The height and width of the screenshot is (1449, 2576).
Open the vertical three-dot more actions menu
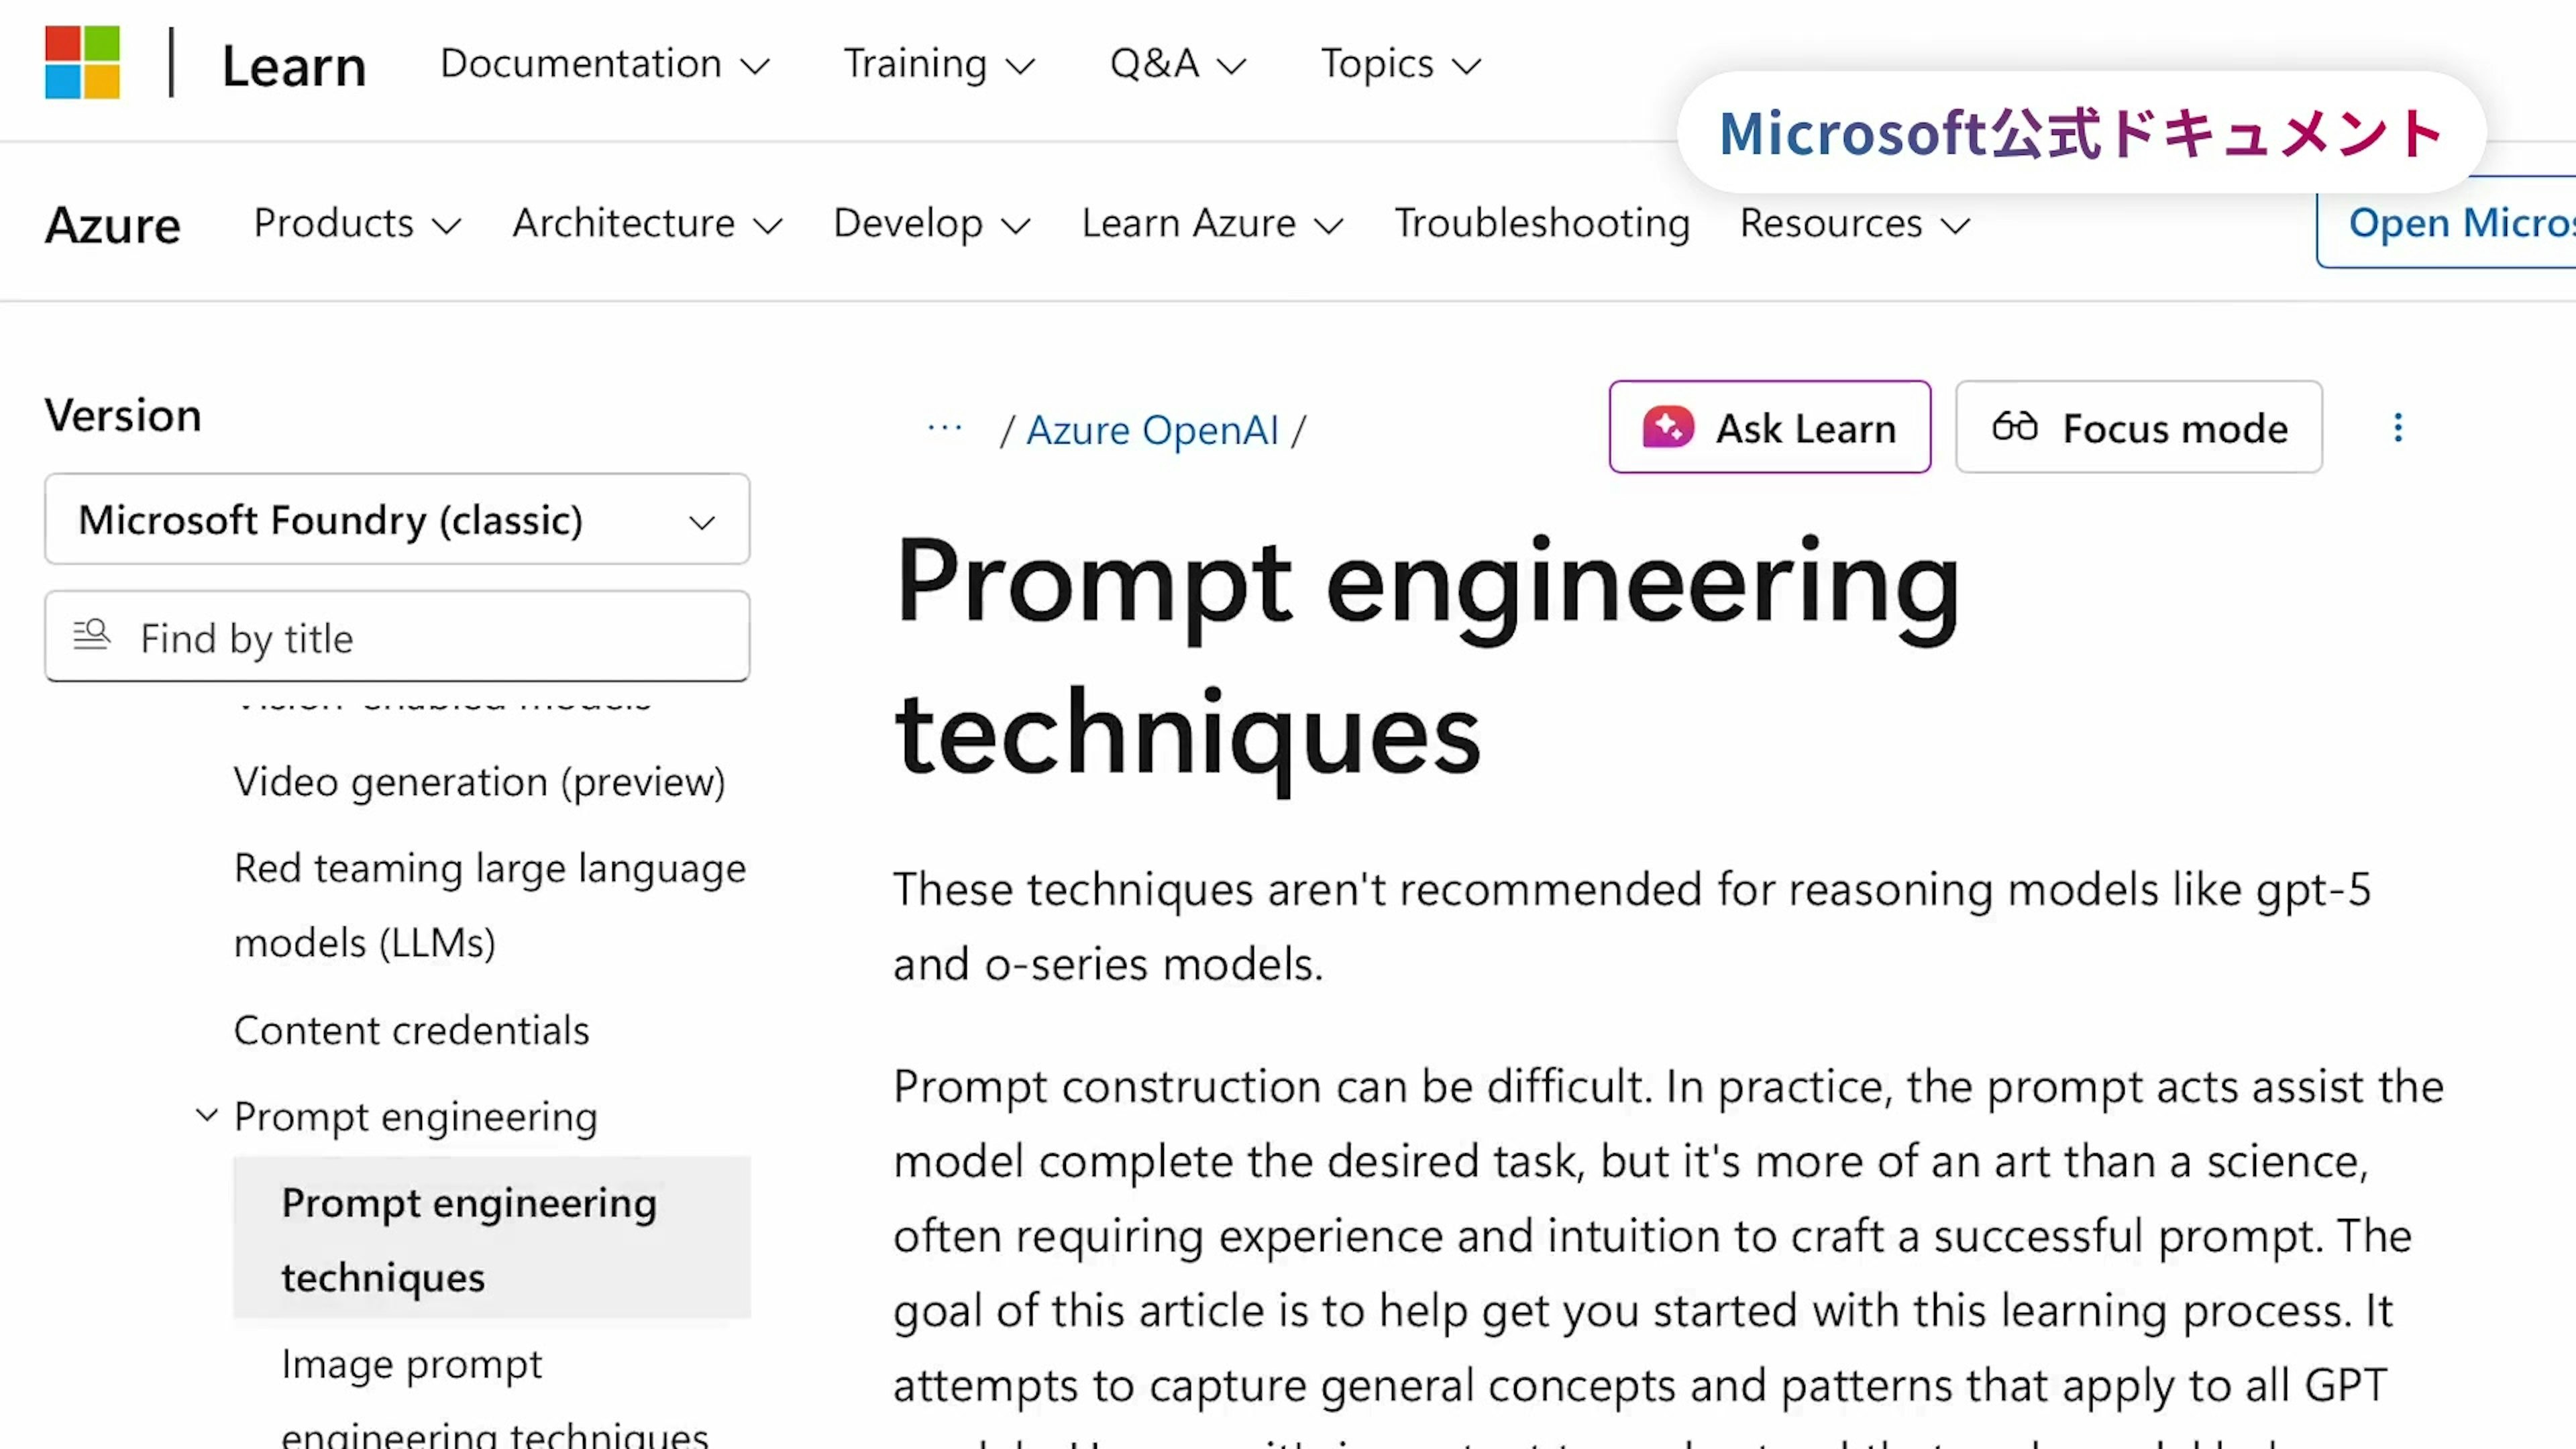(x=2397, y=428)
